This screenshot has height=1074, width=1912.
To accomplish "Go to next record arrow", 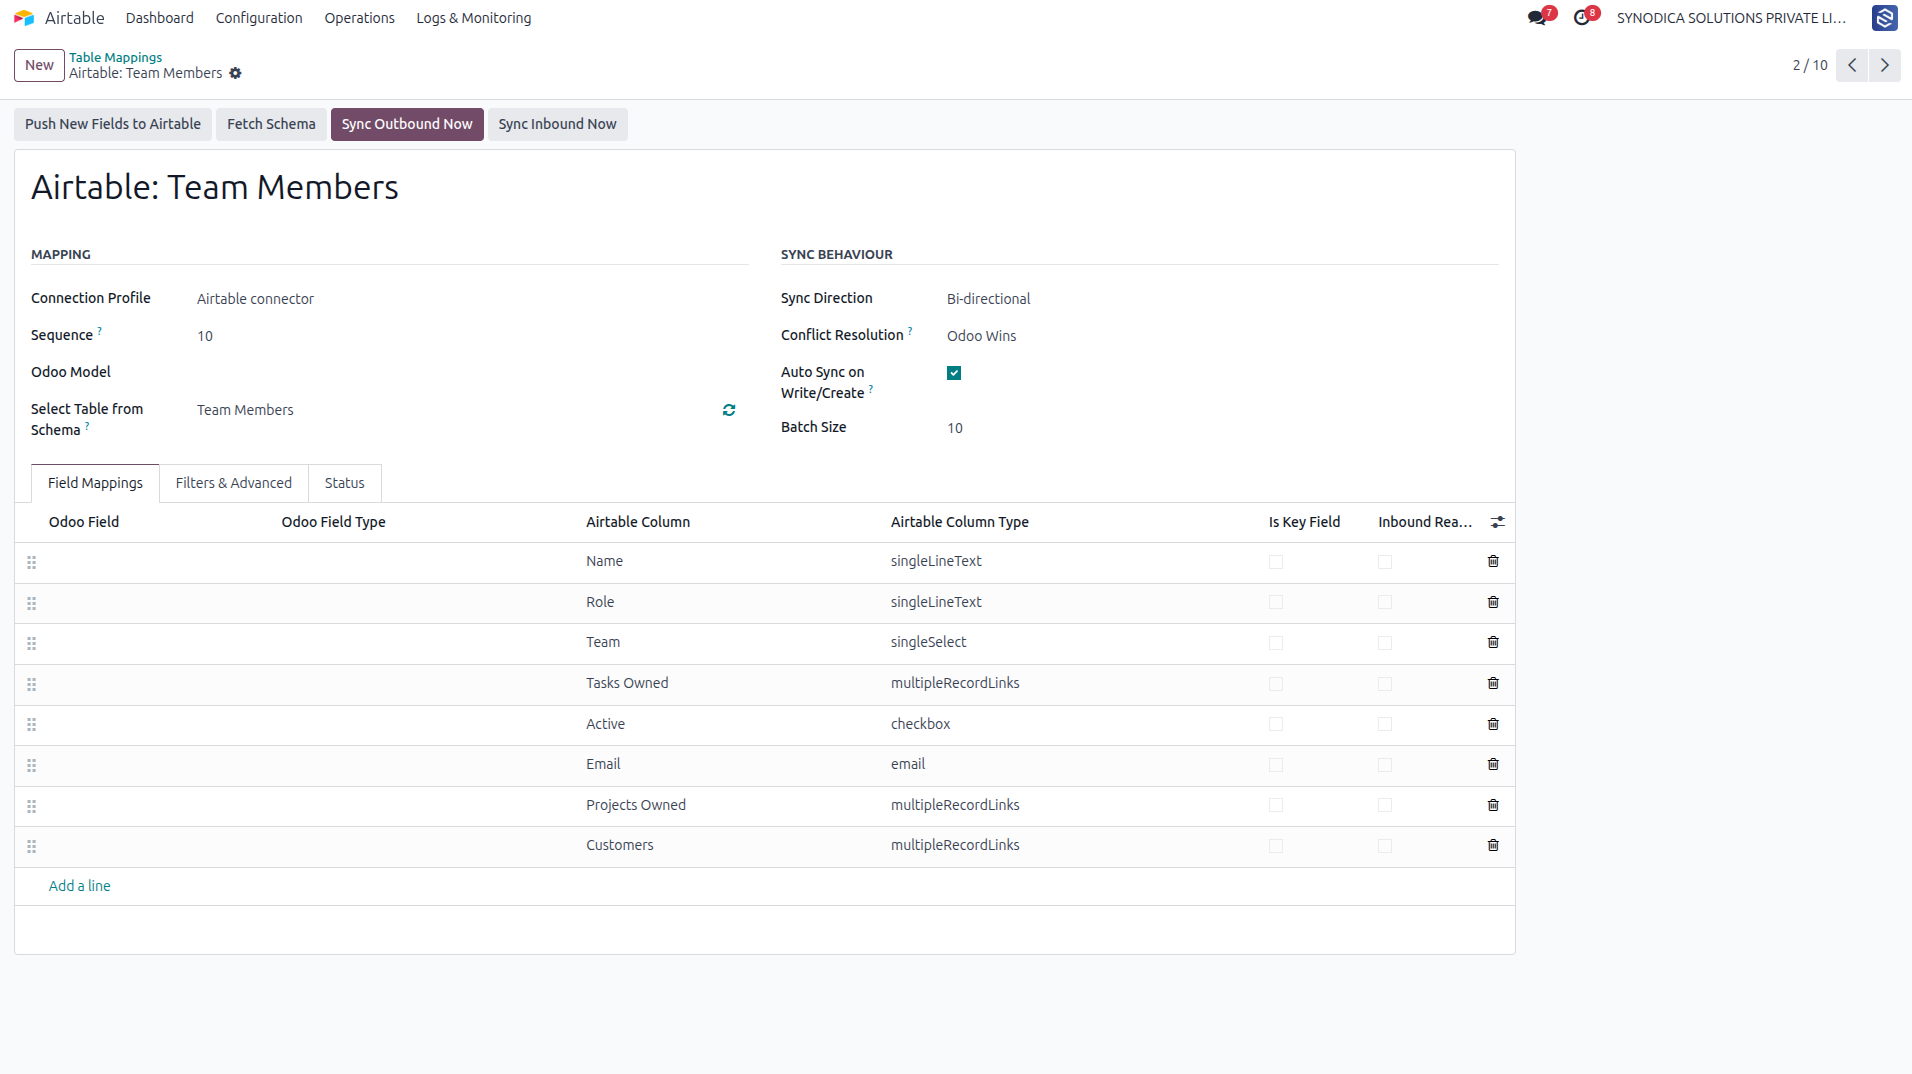I will coord(1885,65).
